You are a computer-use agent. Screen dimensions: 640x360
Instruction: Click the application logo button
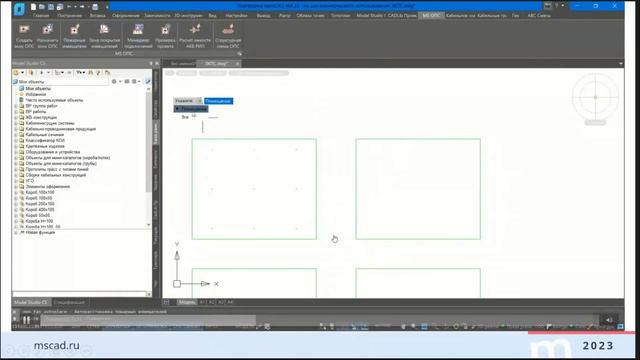19,9
